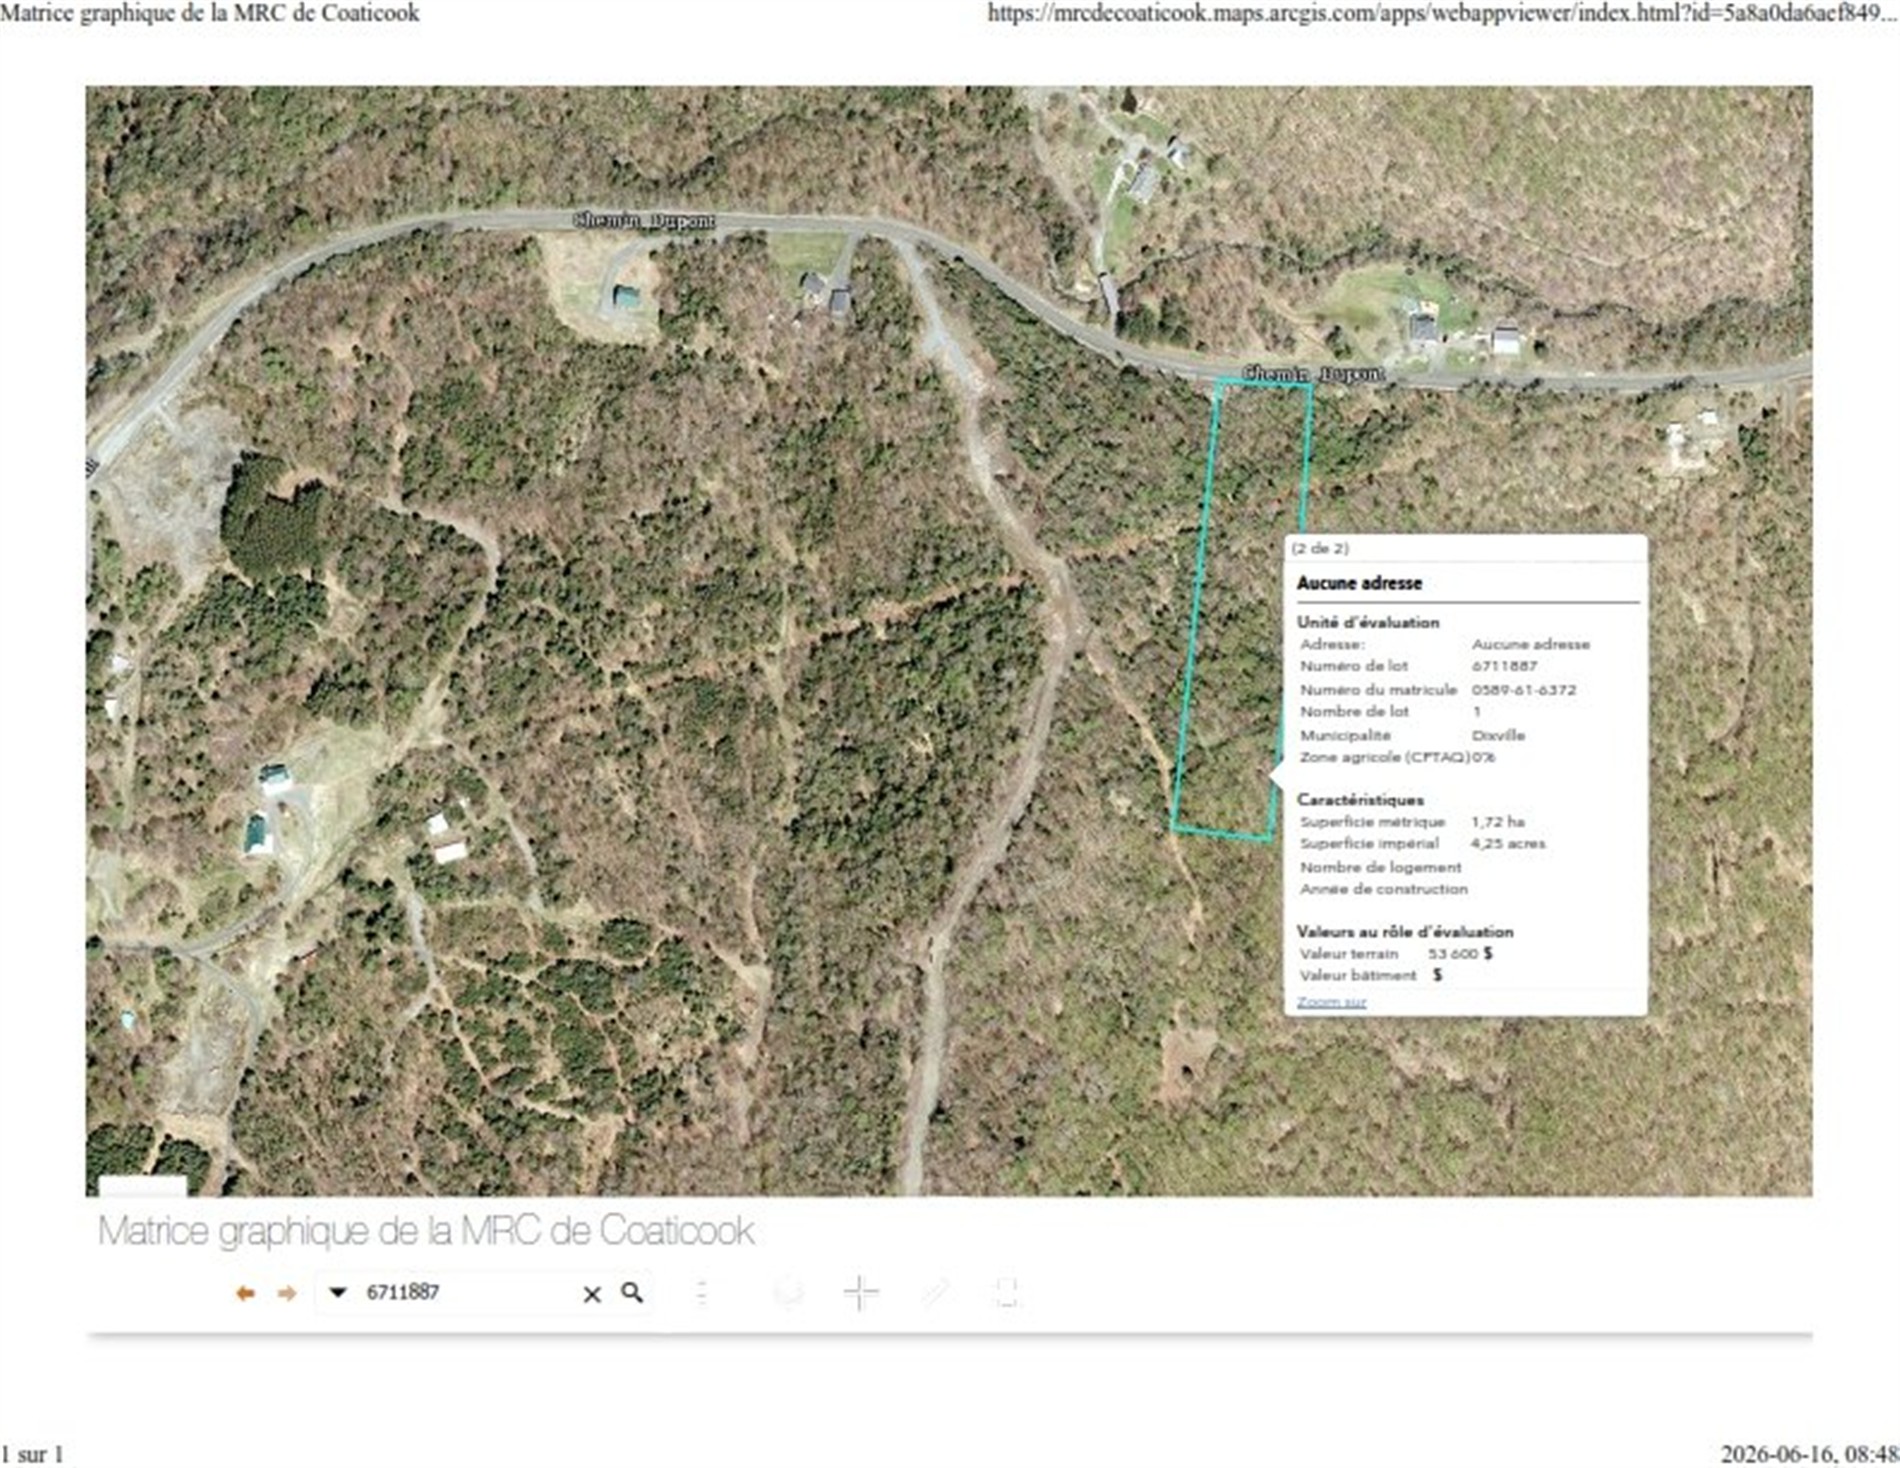Select the white box at map bottom-left
Image resolution: width=1900 pixels, height=1468 pixels.
(x=142, y=1186)
